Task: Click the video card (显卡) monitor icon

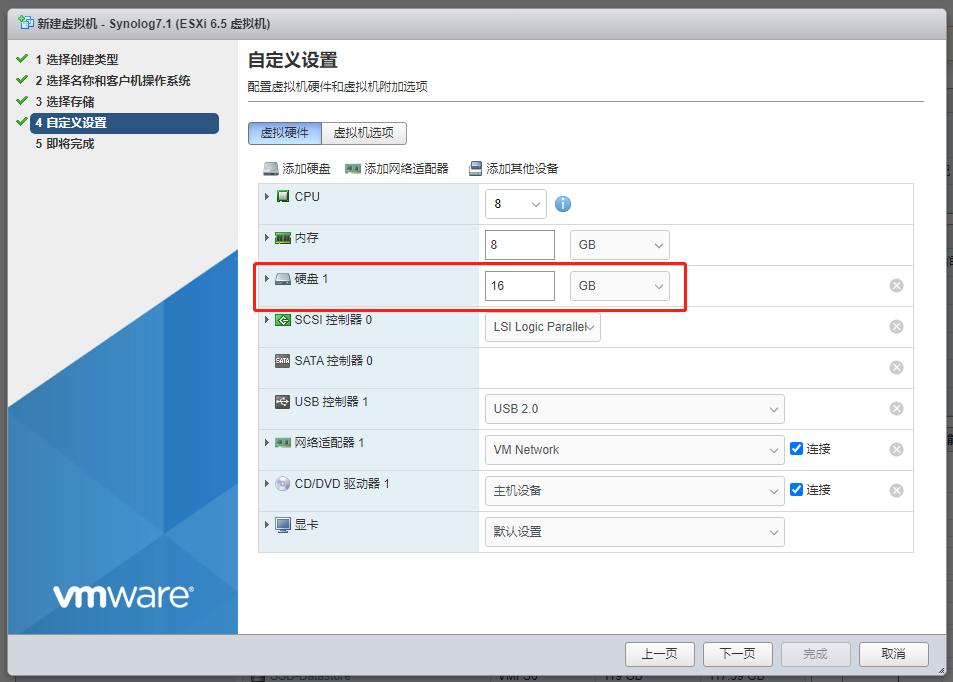Action: 283,525
